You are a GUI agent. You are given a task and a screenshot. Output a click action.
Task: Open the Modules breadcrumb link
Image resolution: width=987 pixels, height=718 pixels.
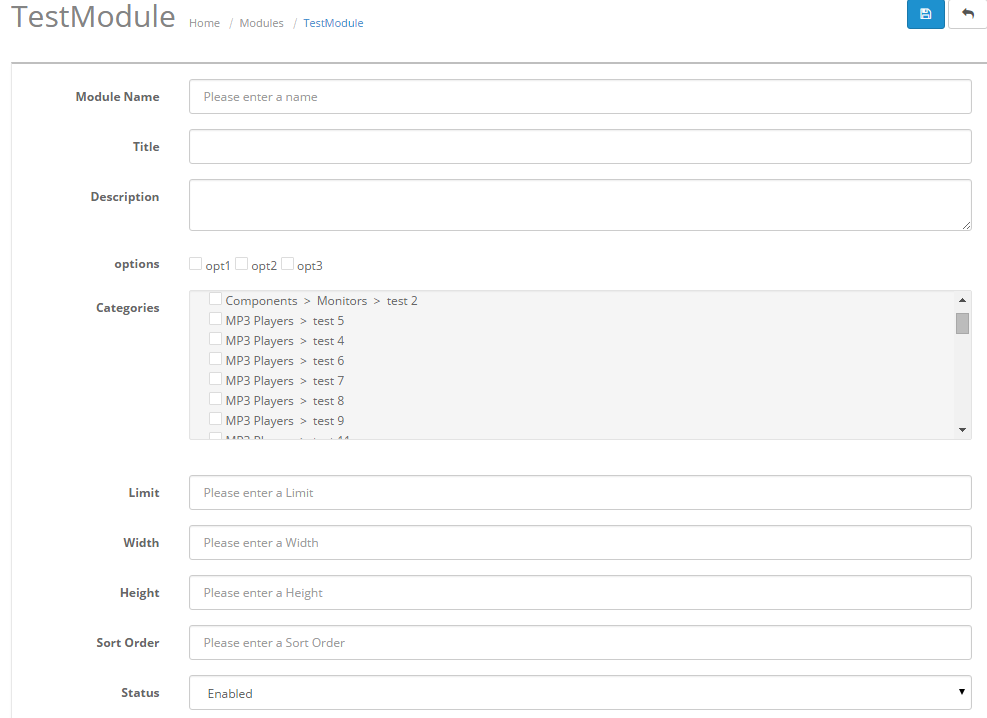tap(261, 23)
